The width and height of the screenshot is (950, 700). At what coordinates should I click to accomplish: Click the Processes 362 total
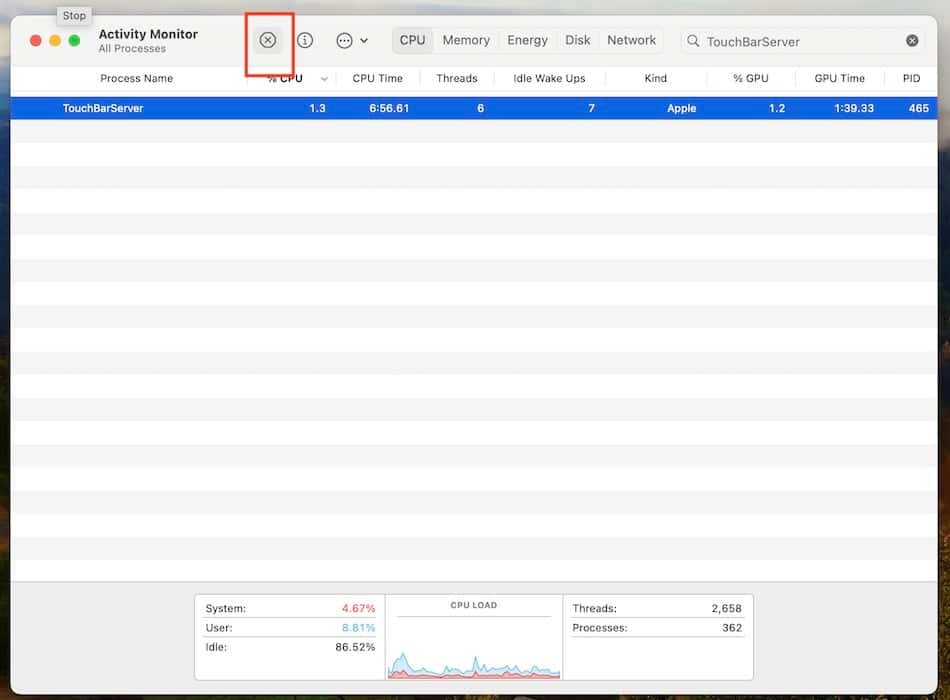coord(657,627)
